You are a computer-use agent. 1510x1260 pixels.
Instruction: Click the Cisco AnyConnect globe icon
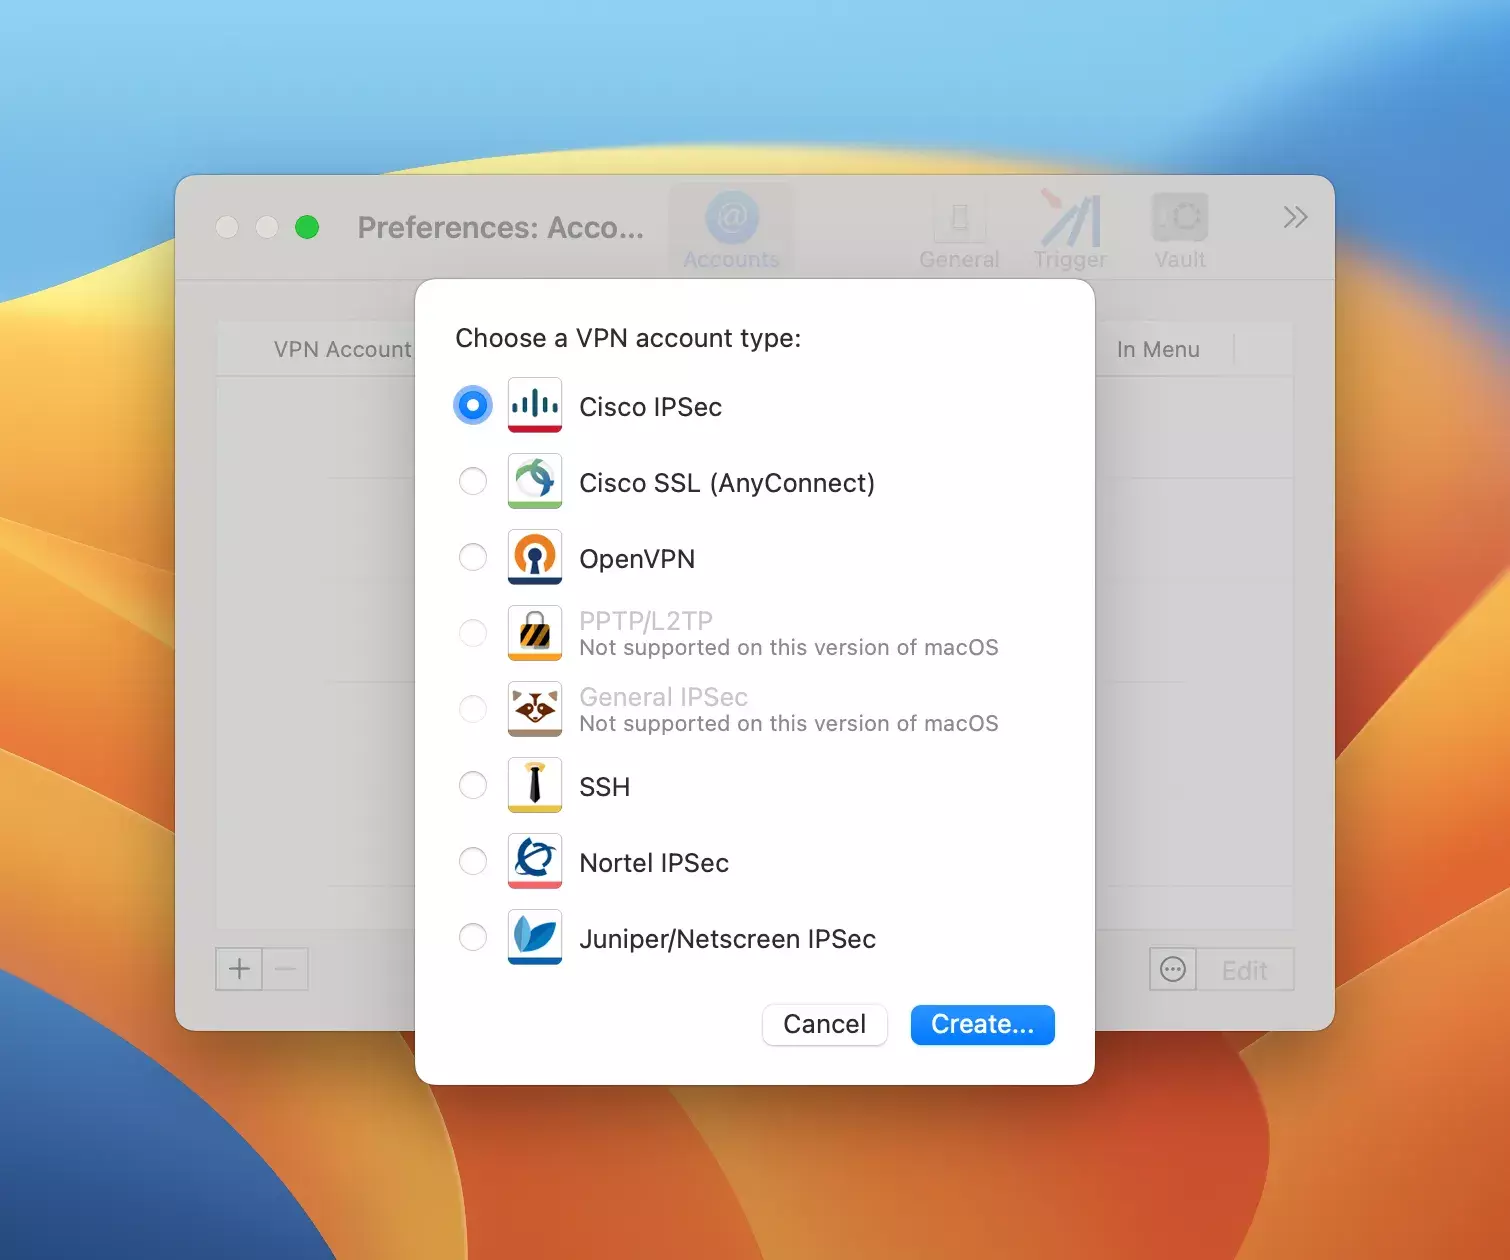[535, 481]
